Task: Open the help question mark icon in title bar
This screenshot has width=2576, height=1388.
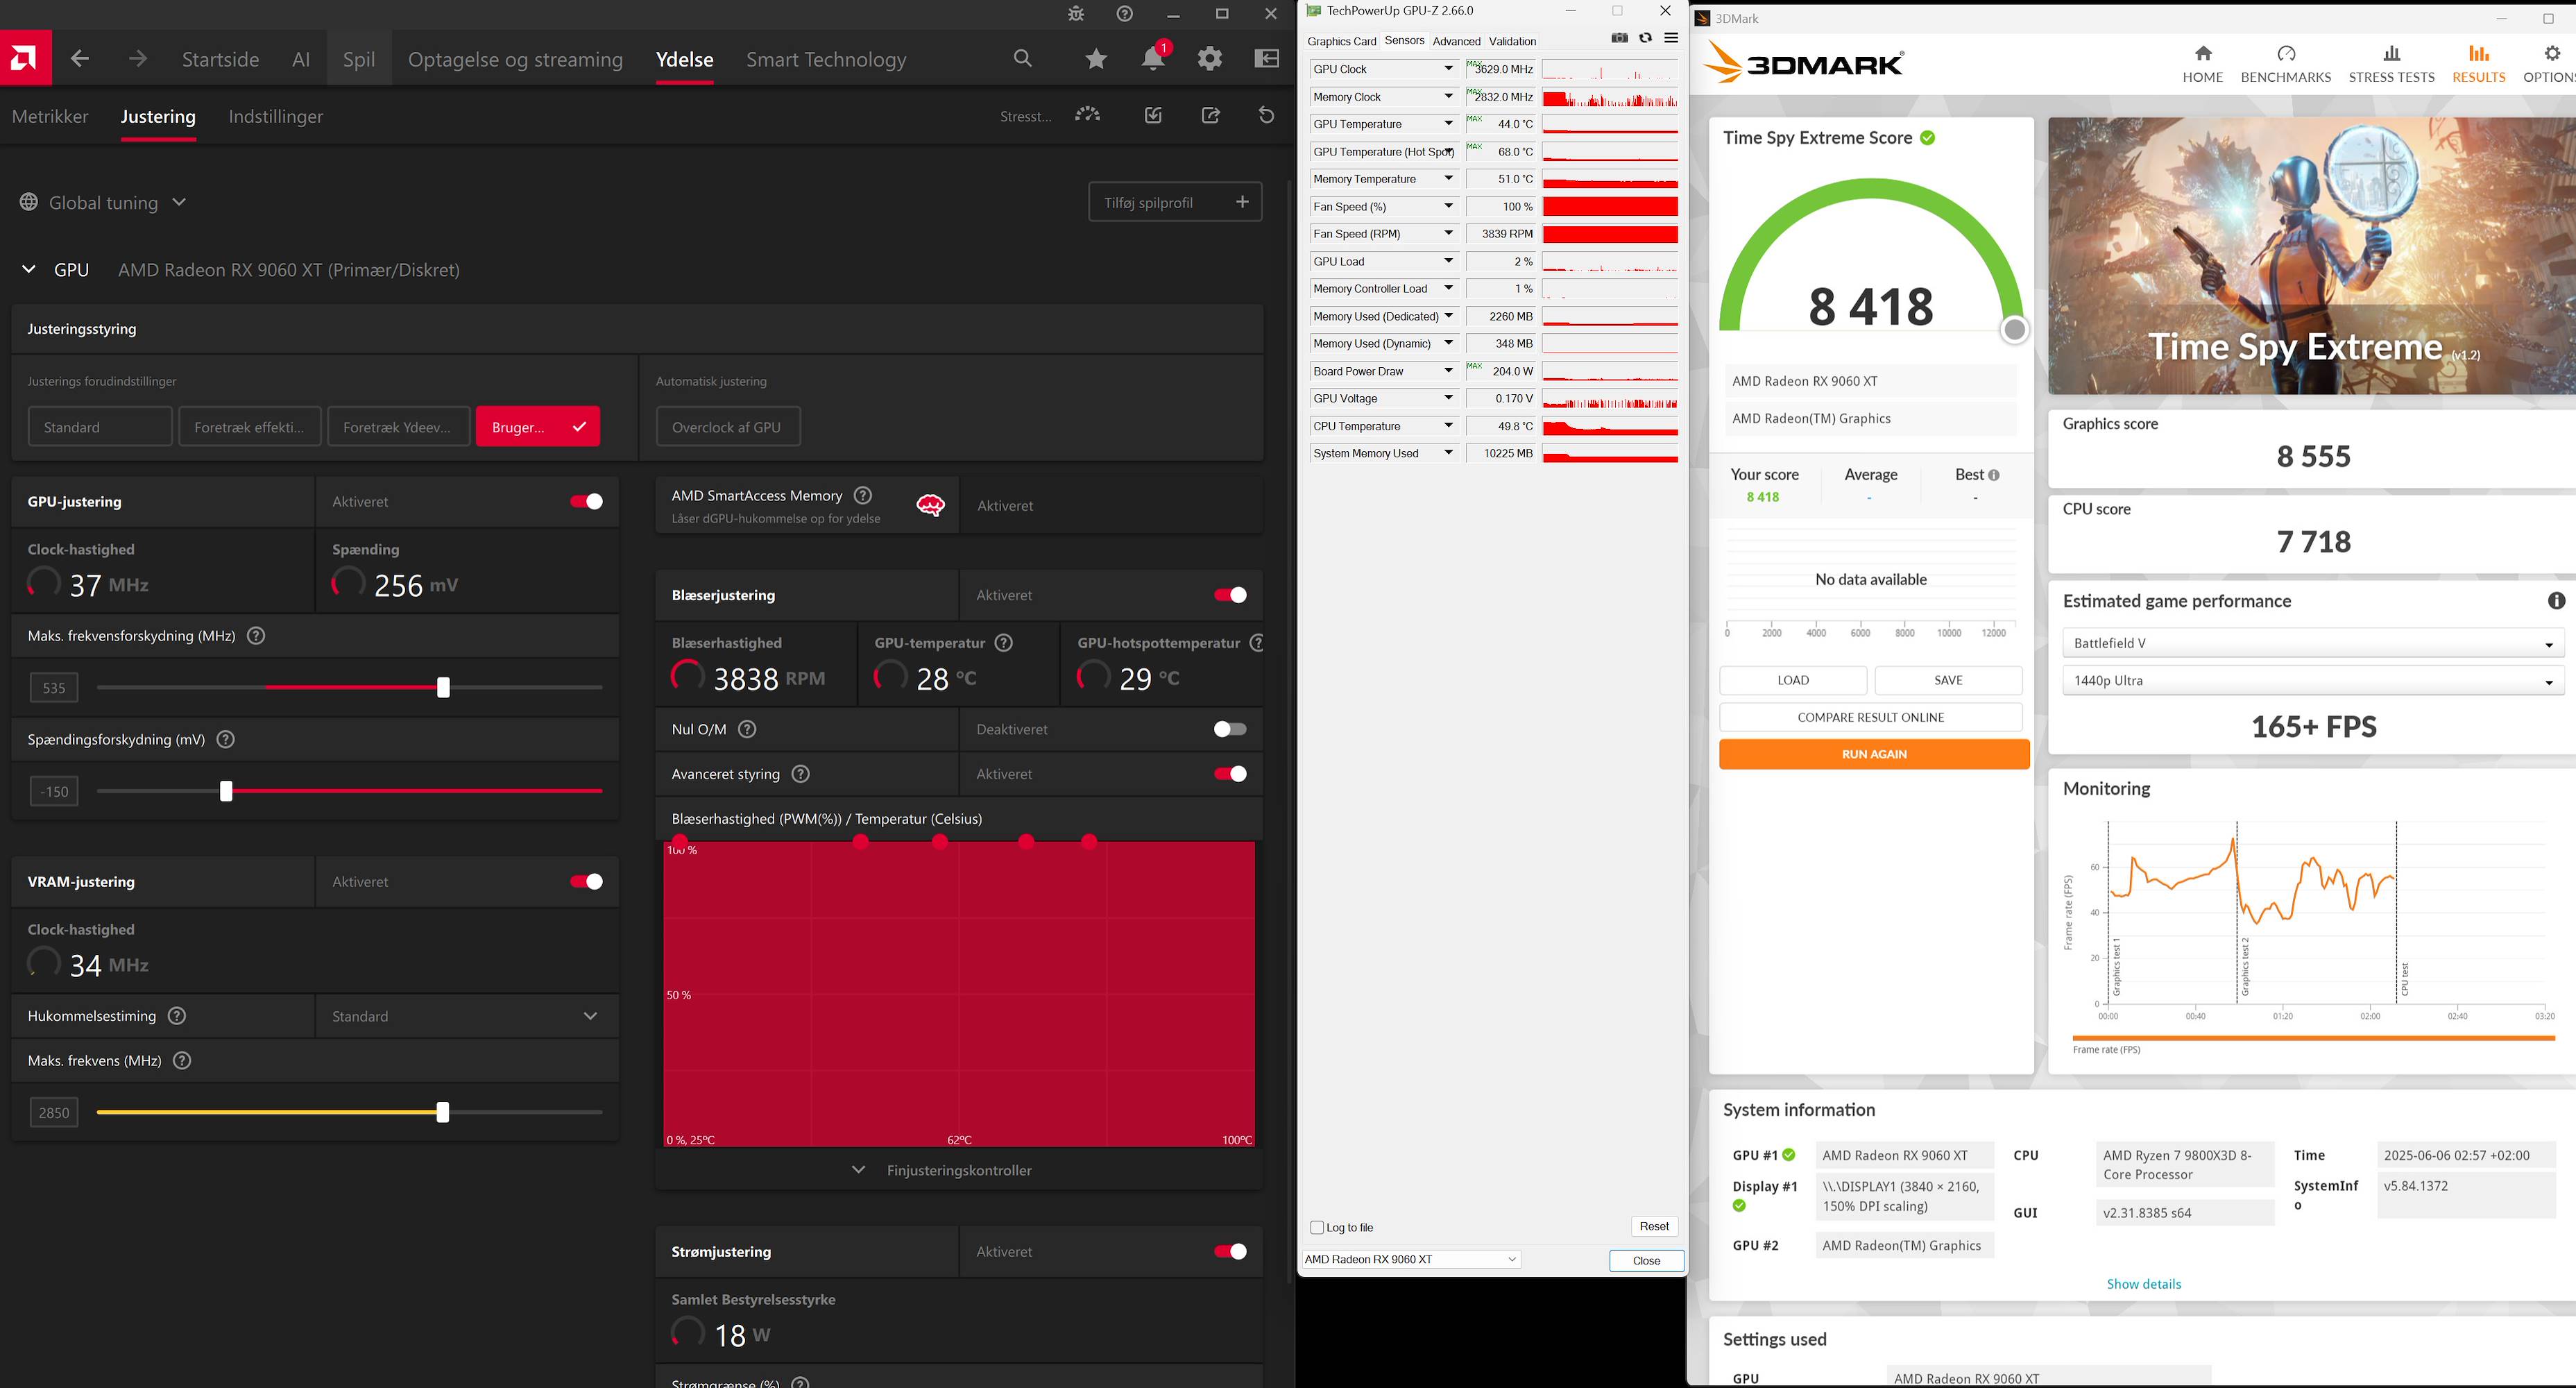Action: 1125,14
